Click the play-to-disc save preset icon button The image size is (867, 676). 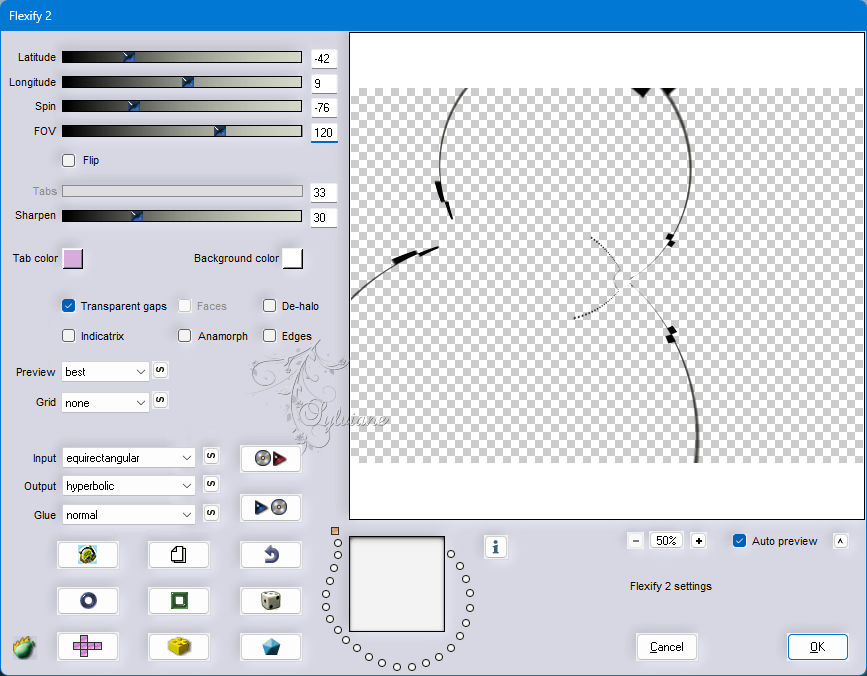click(270, 507)
